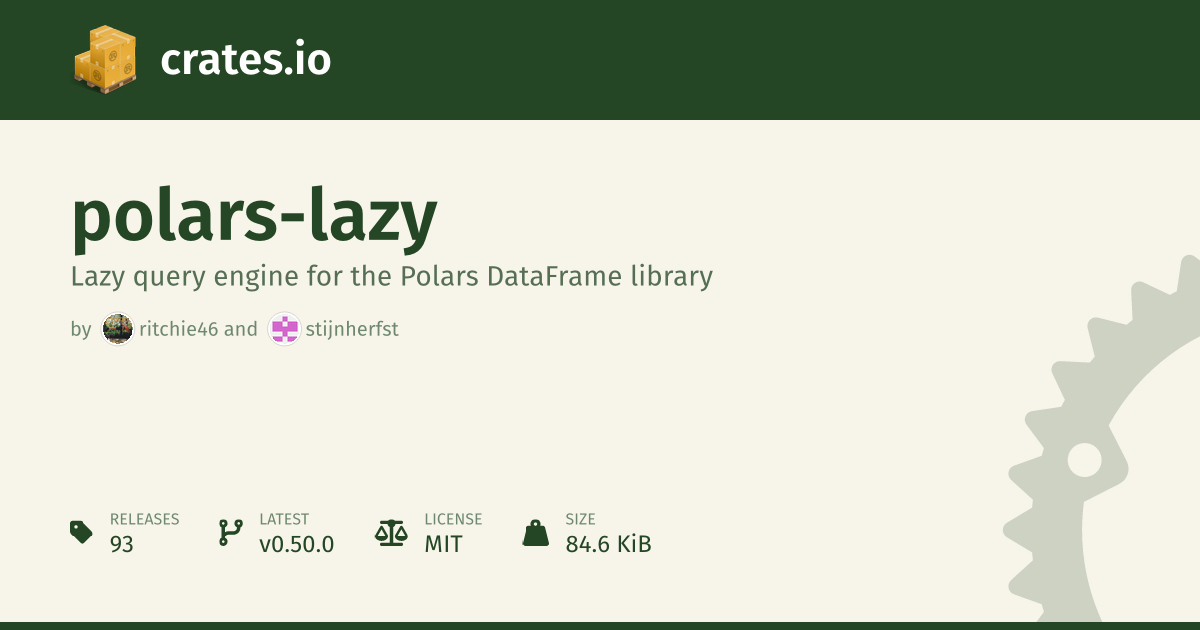This screenshot has height=630, width=1200.
Task: Click the crate description about Lazy query engine
Action: (x=391, y=276)
